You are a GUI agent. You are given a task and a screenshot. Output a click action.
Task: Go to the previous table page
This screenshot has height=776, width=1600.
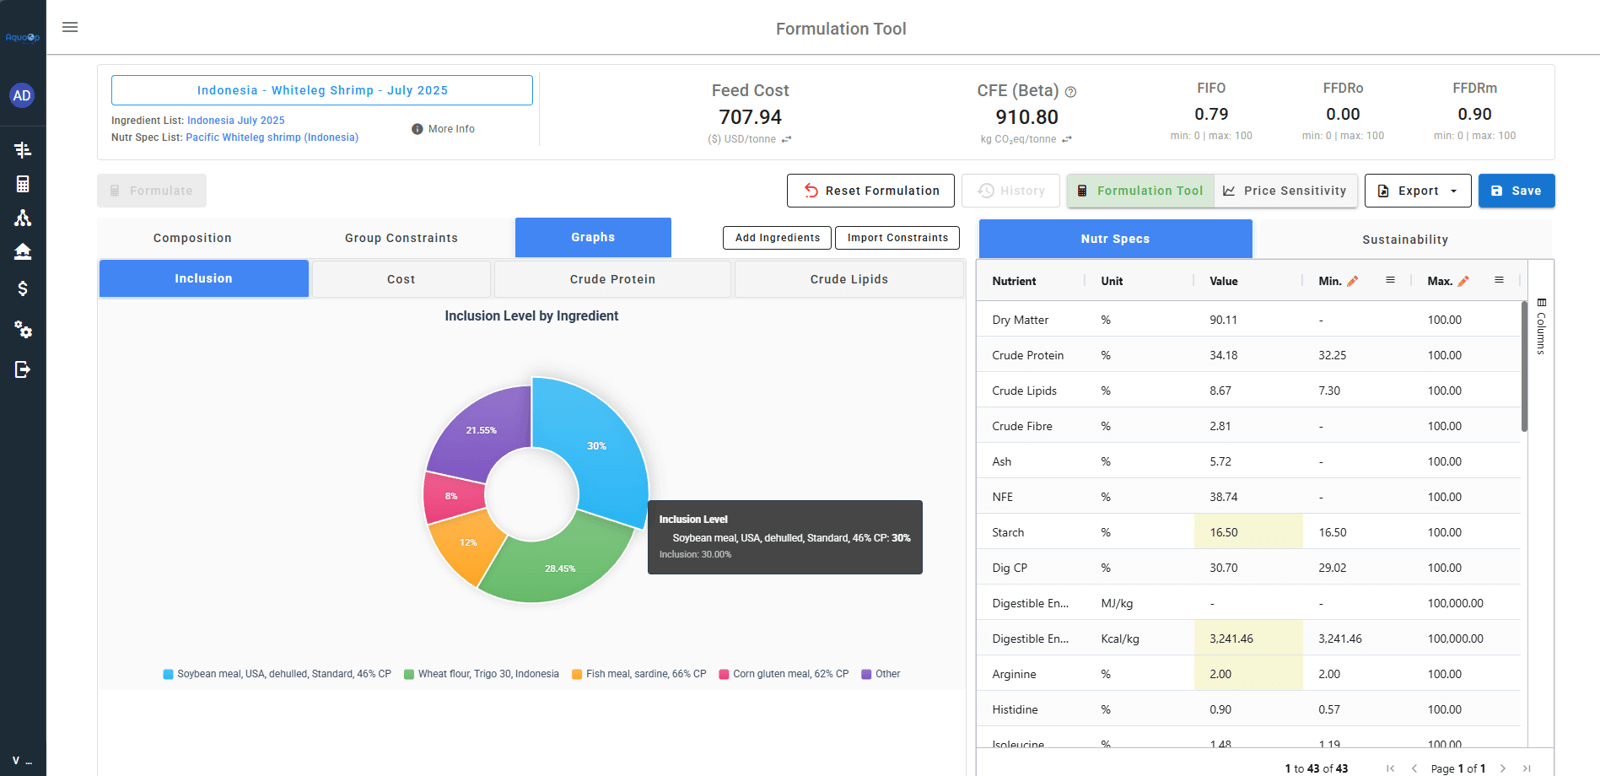(1414, 768)
